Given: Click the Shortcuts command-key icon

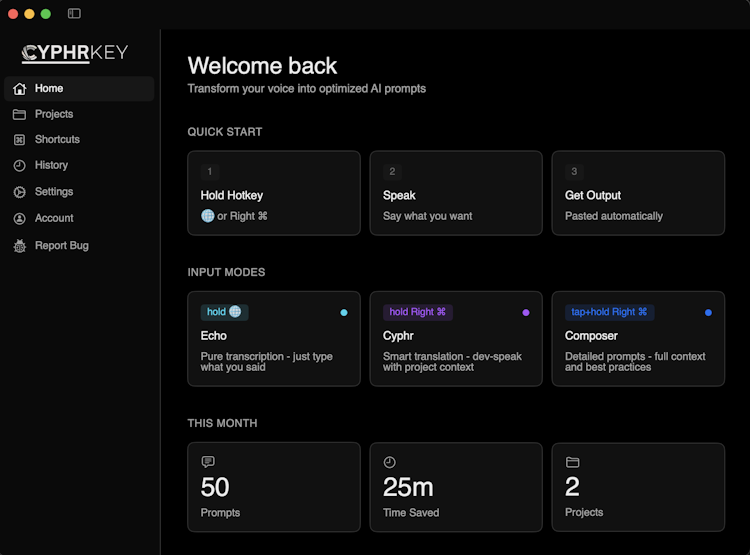Looking at the screenshot, I should tap(19, 140).
